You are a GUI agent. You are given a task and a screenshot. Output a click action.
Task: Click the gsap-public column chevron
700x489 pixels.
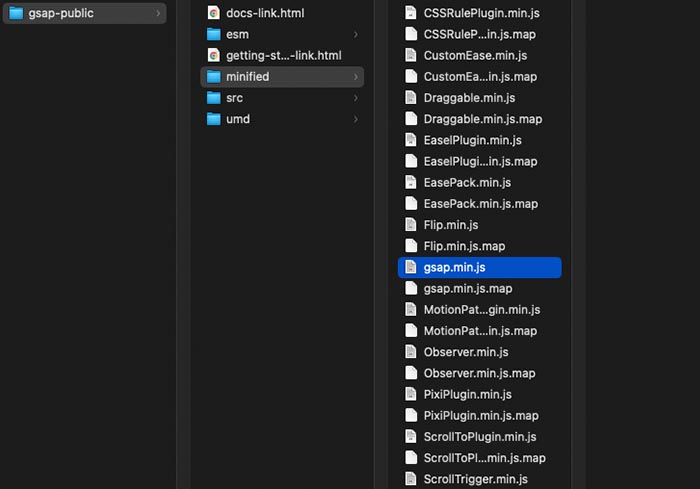coord(158,13)
